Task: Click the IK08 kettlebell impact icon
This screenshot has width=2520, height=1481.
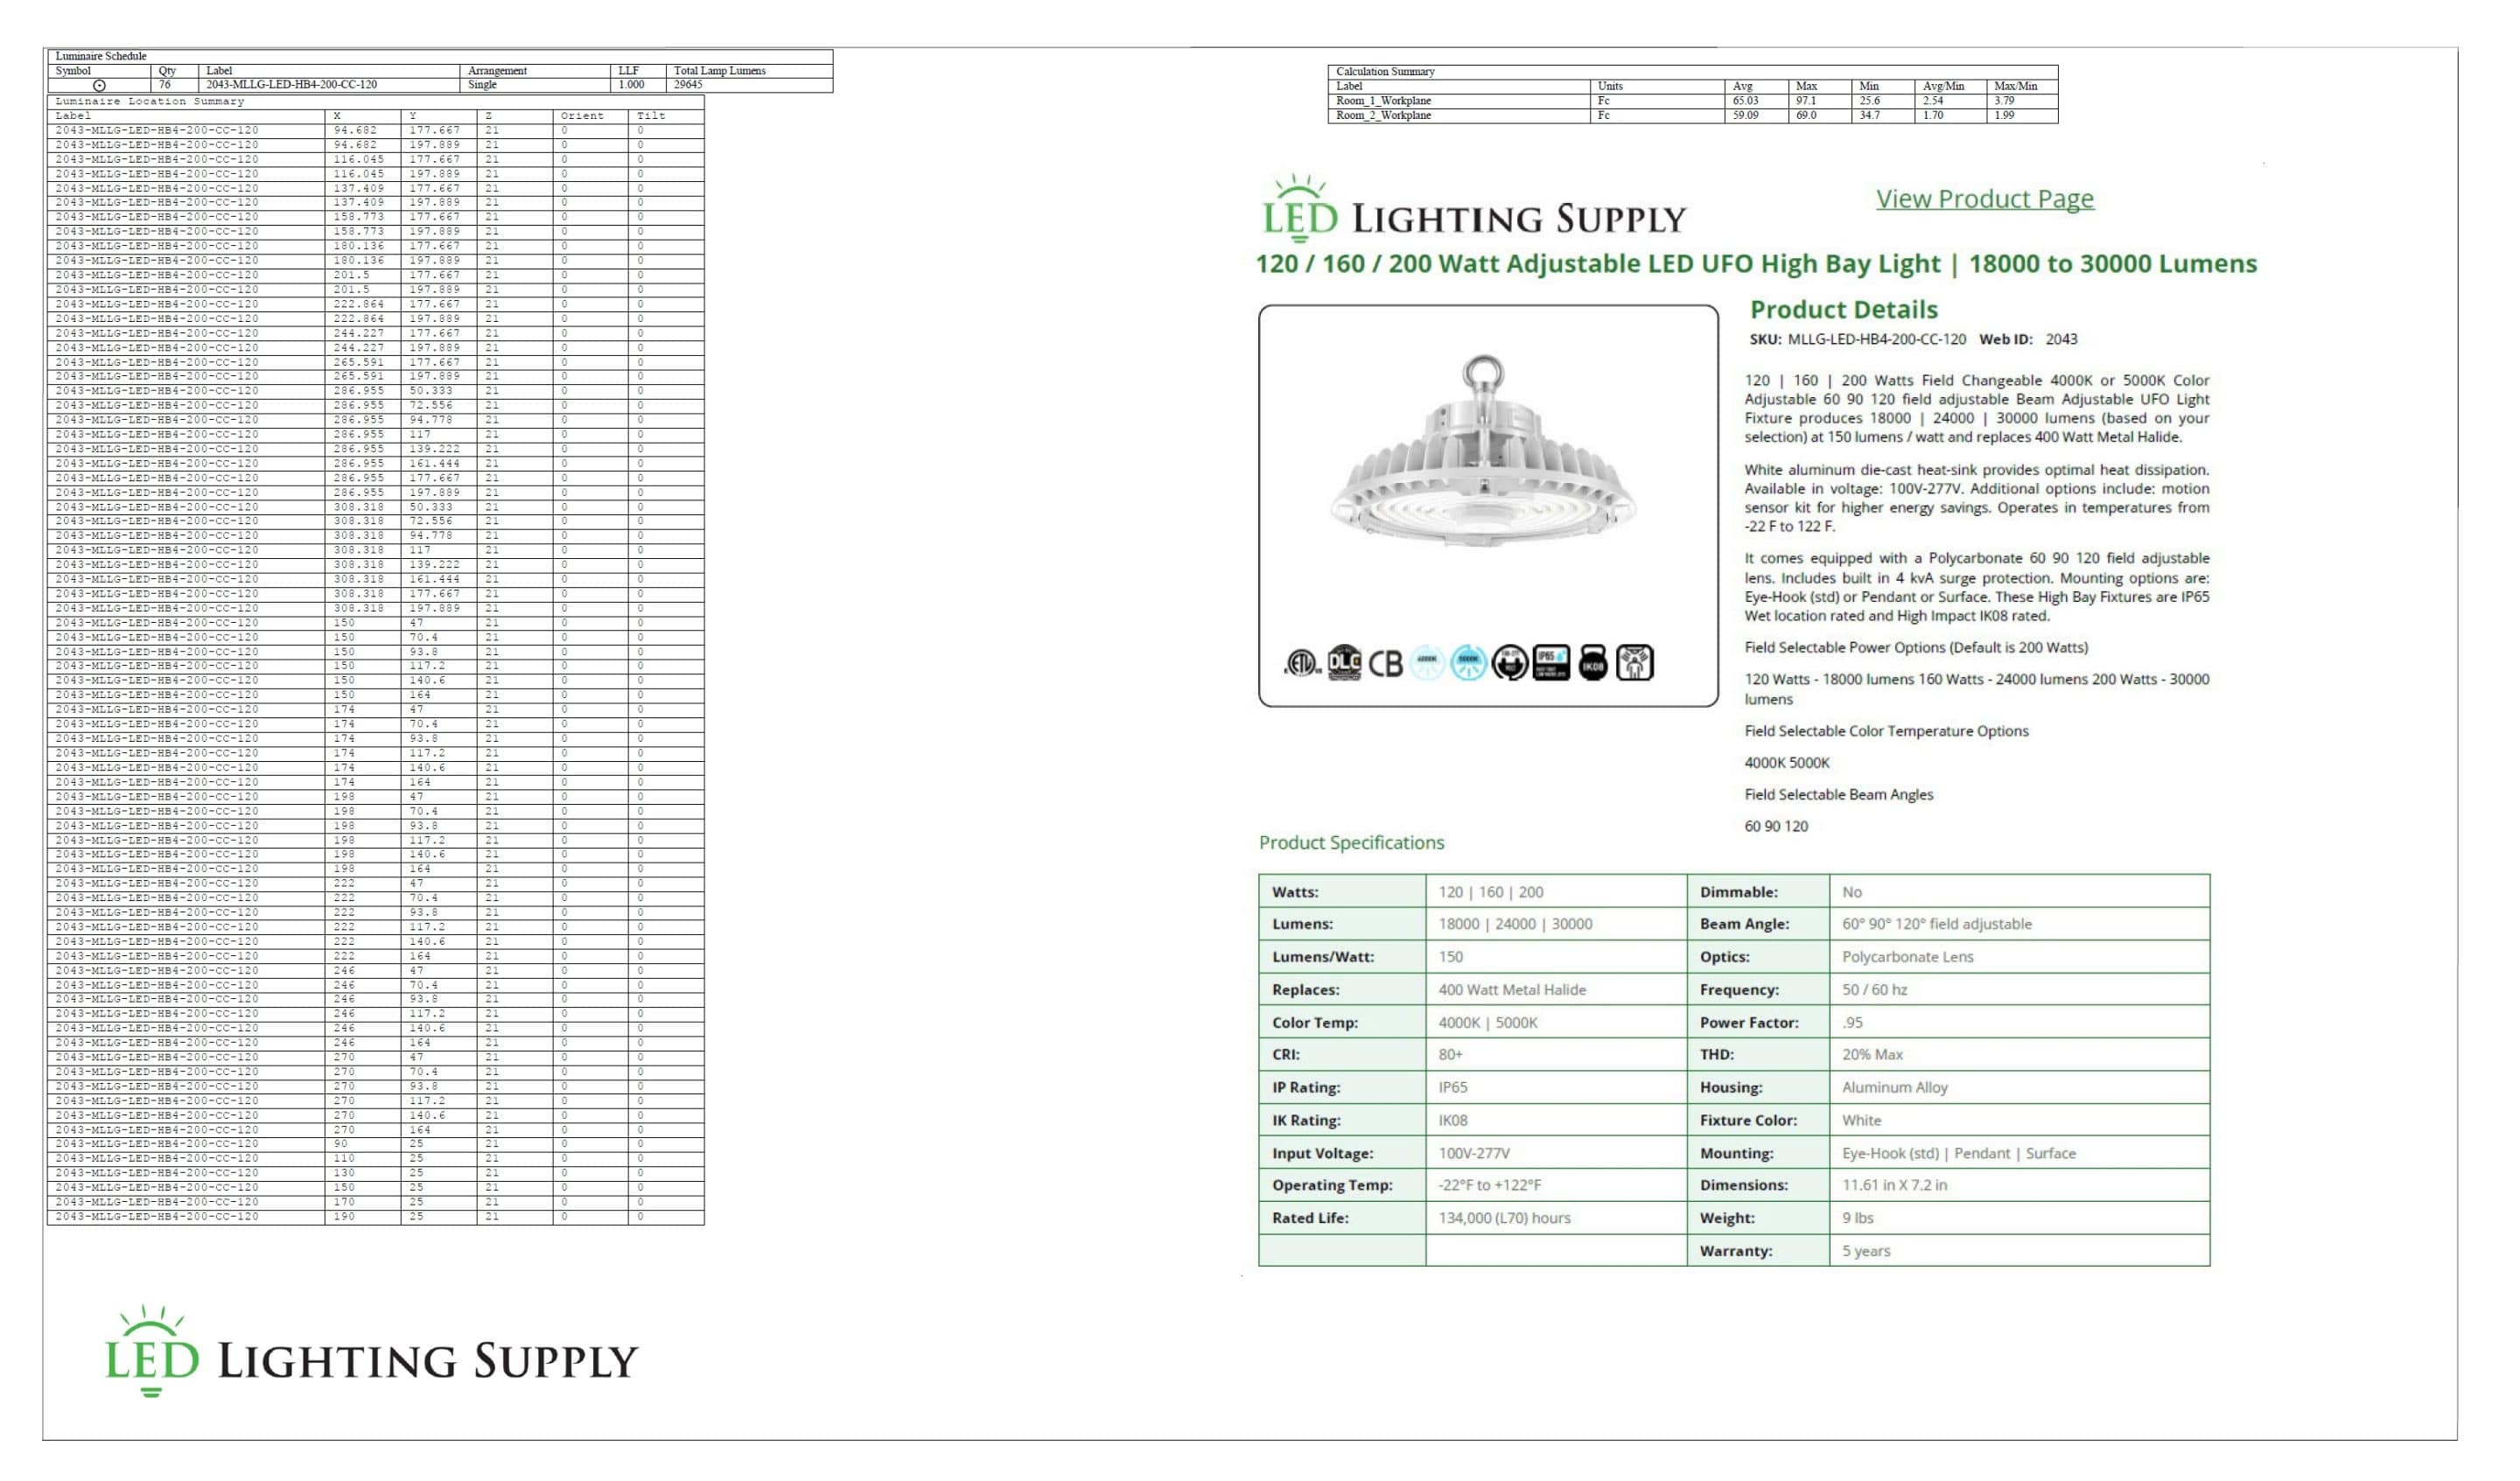Action: (x=1593, y=663)
